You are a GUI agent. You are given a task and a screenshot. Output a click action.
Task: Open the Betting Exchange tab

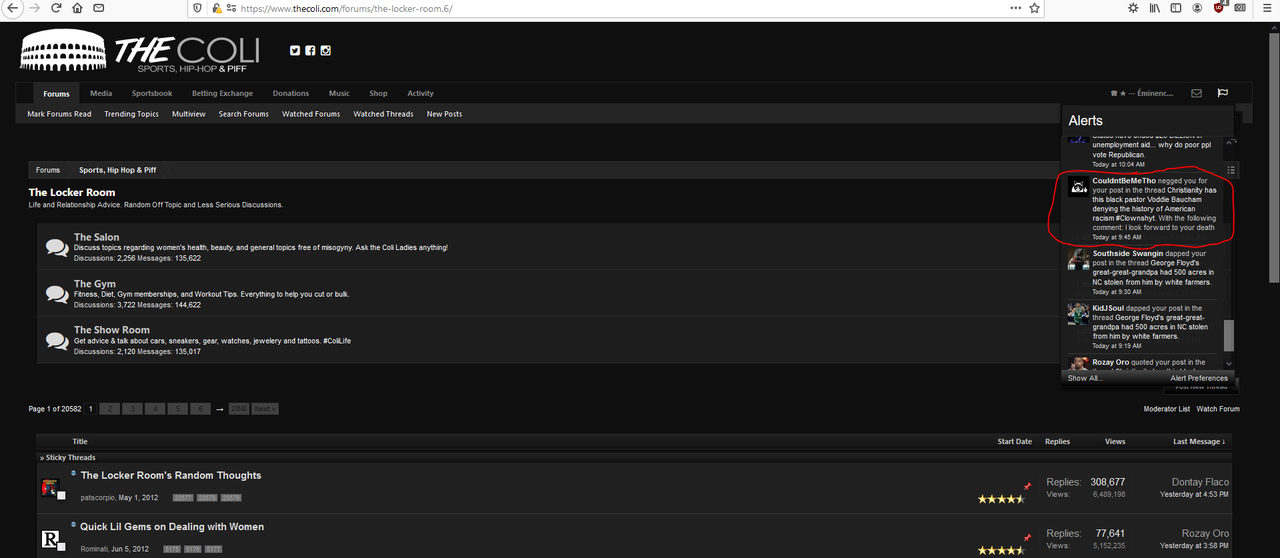222,93
